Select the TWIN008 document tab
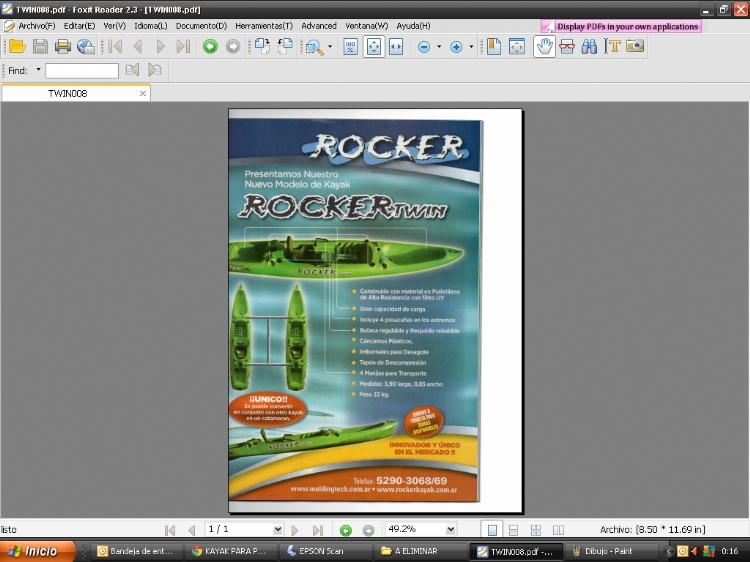 [x=67, y=93]
